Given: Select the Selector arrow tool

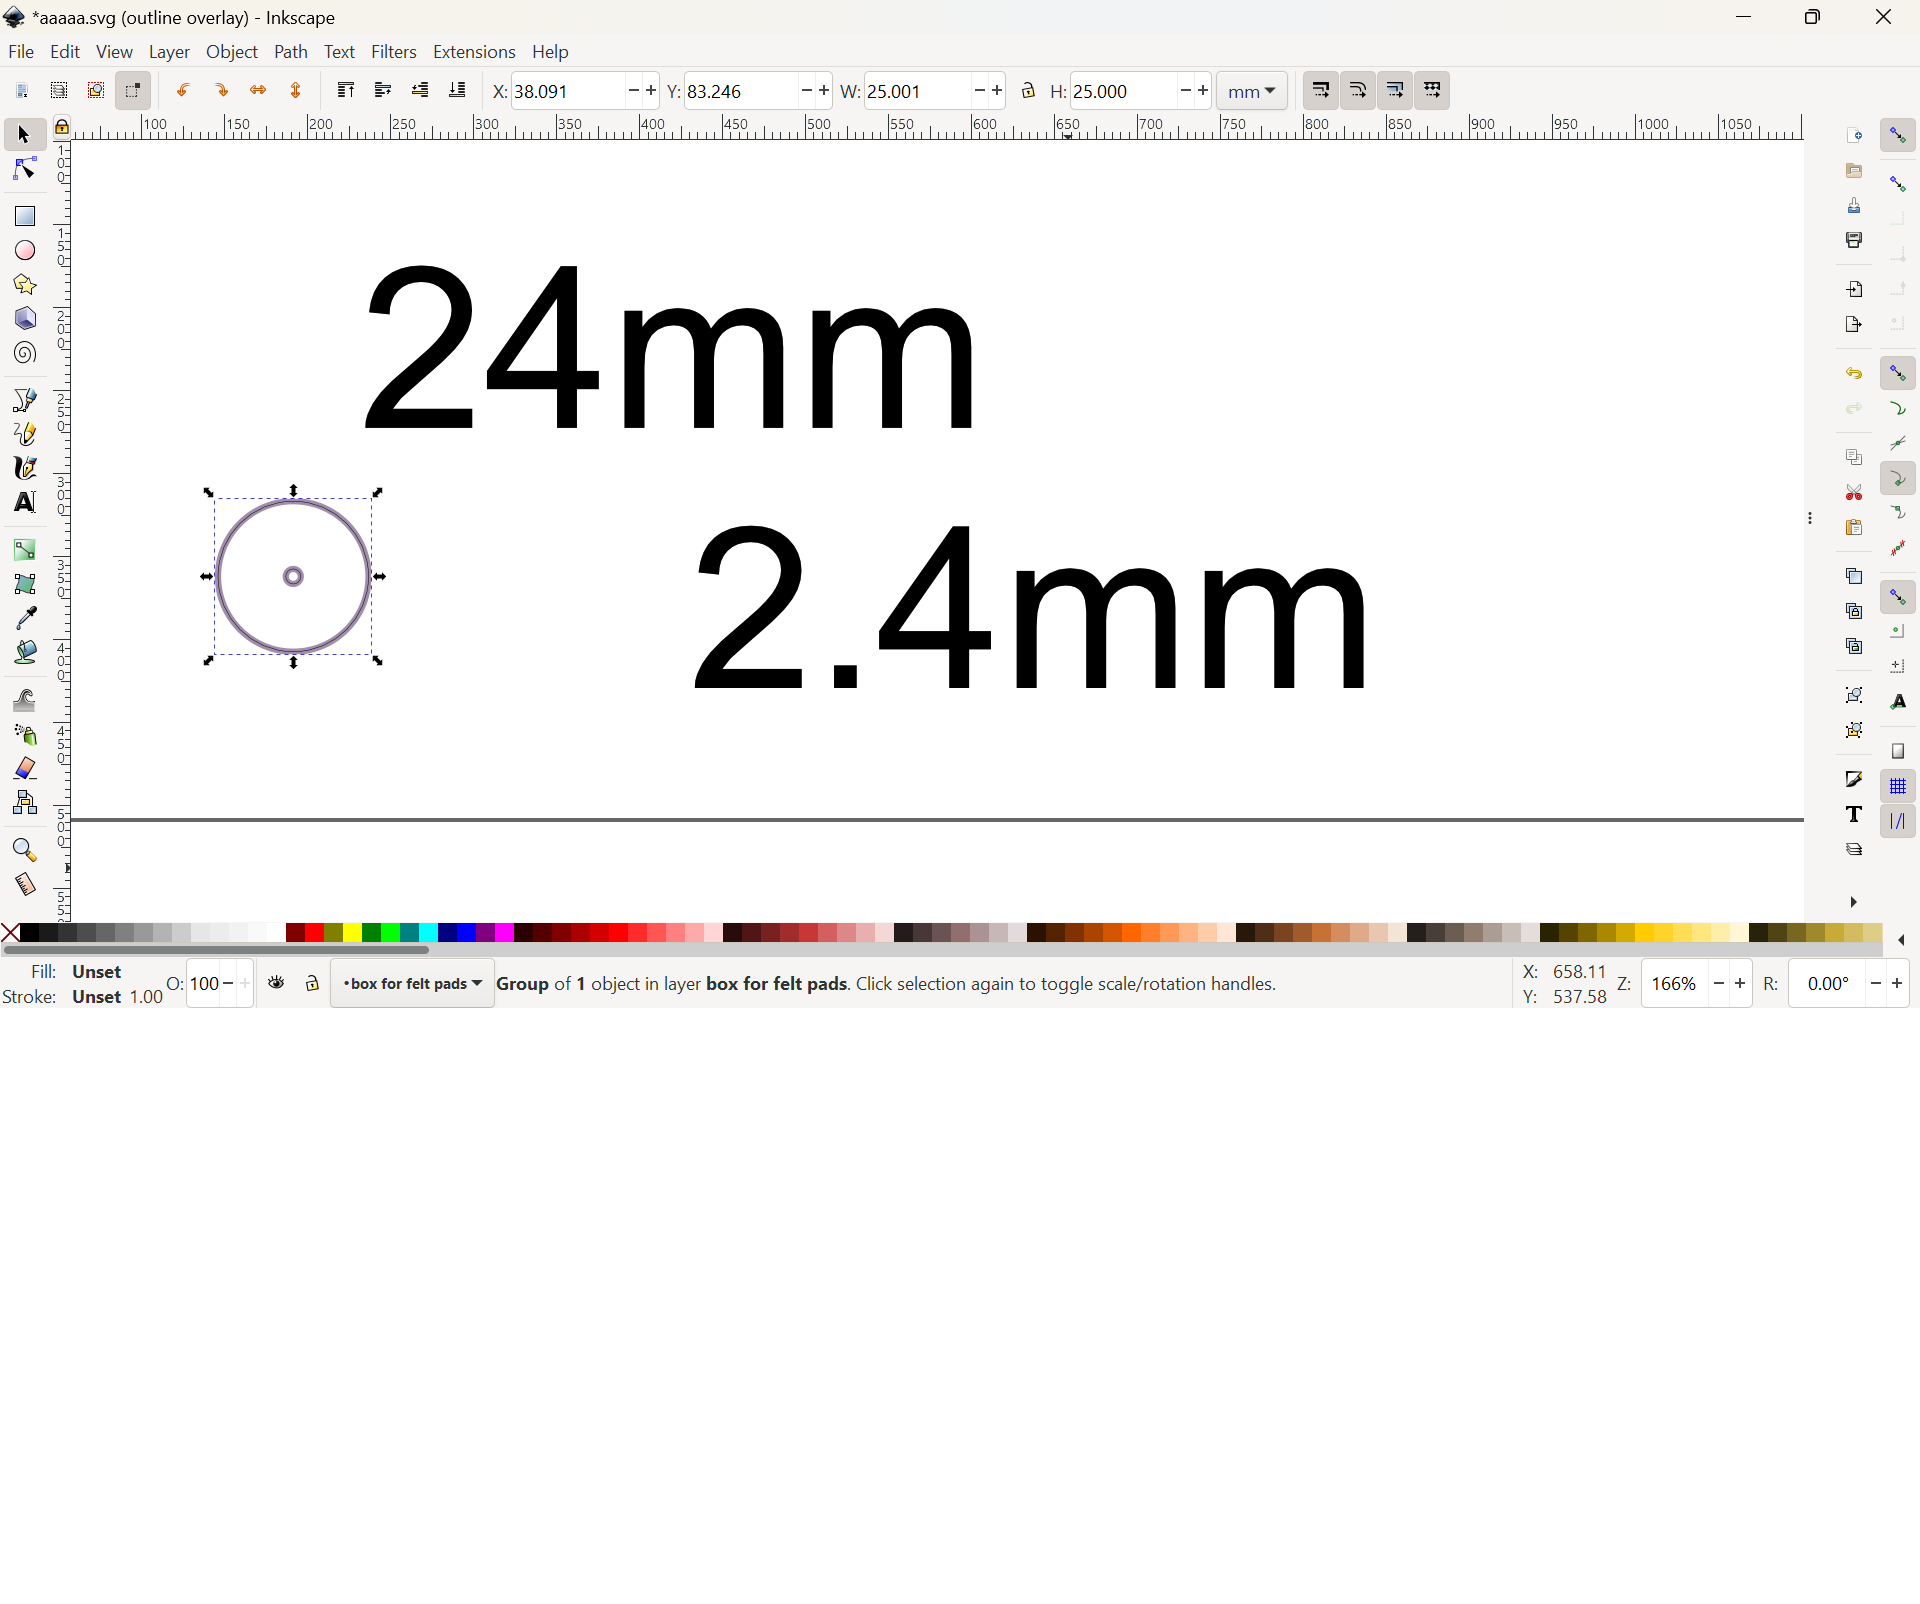Looking at the screenshot, I should tap(24, 134).
